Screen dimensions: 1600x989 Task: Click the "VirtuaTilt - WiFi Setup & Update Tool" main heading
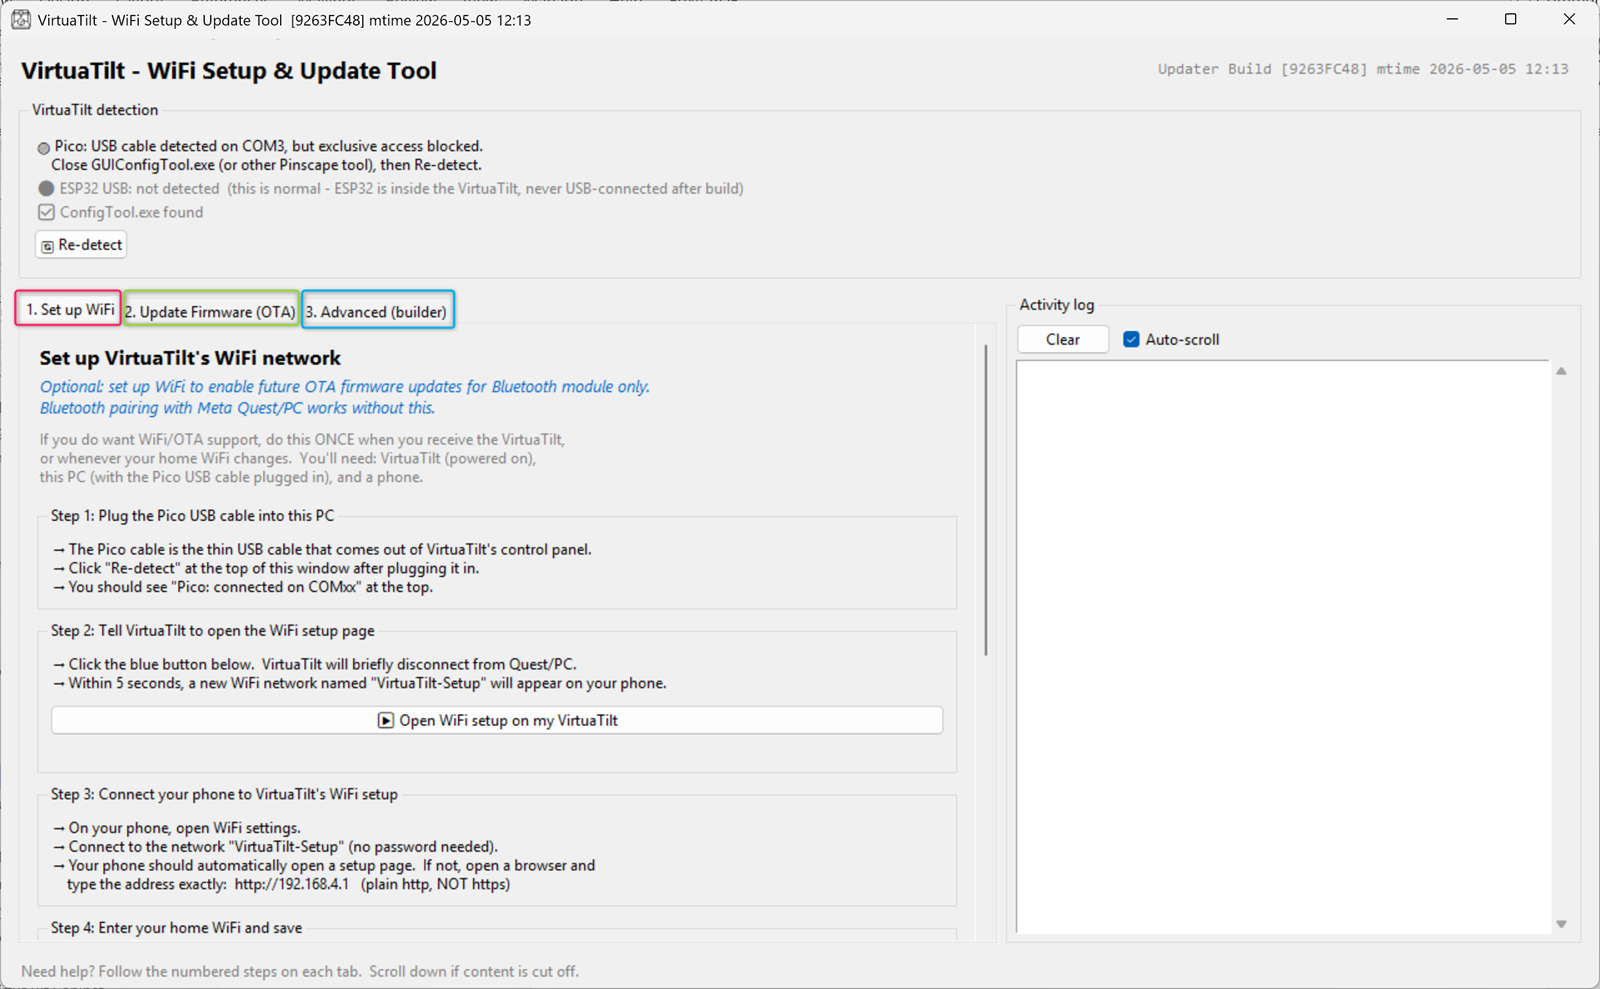(x=229, y=71)
